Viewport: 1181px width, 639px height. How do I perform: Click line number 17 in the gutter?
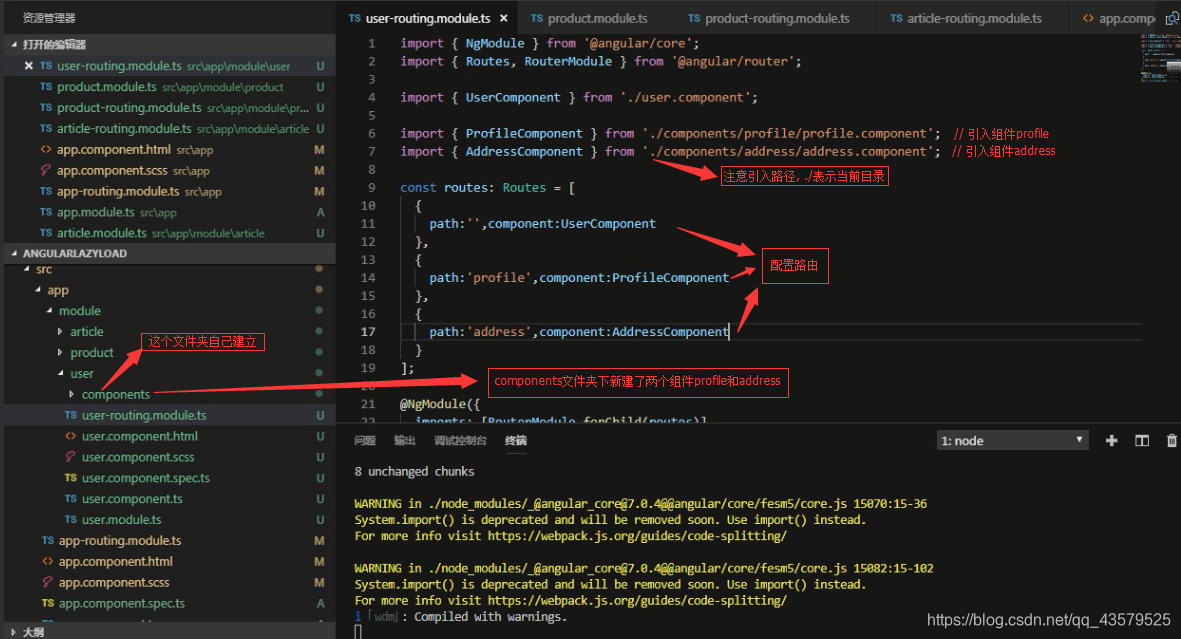pos(368,332)
